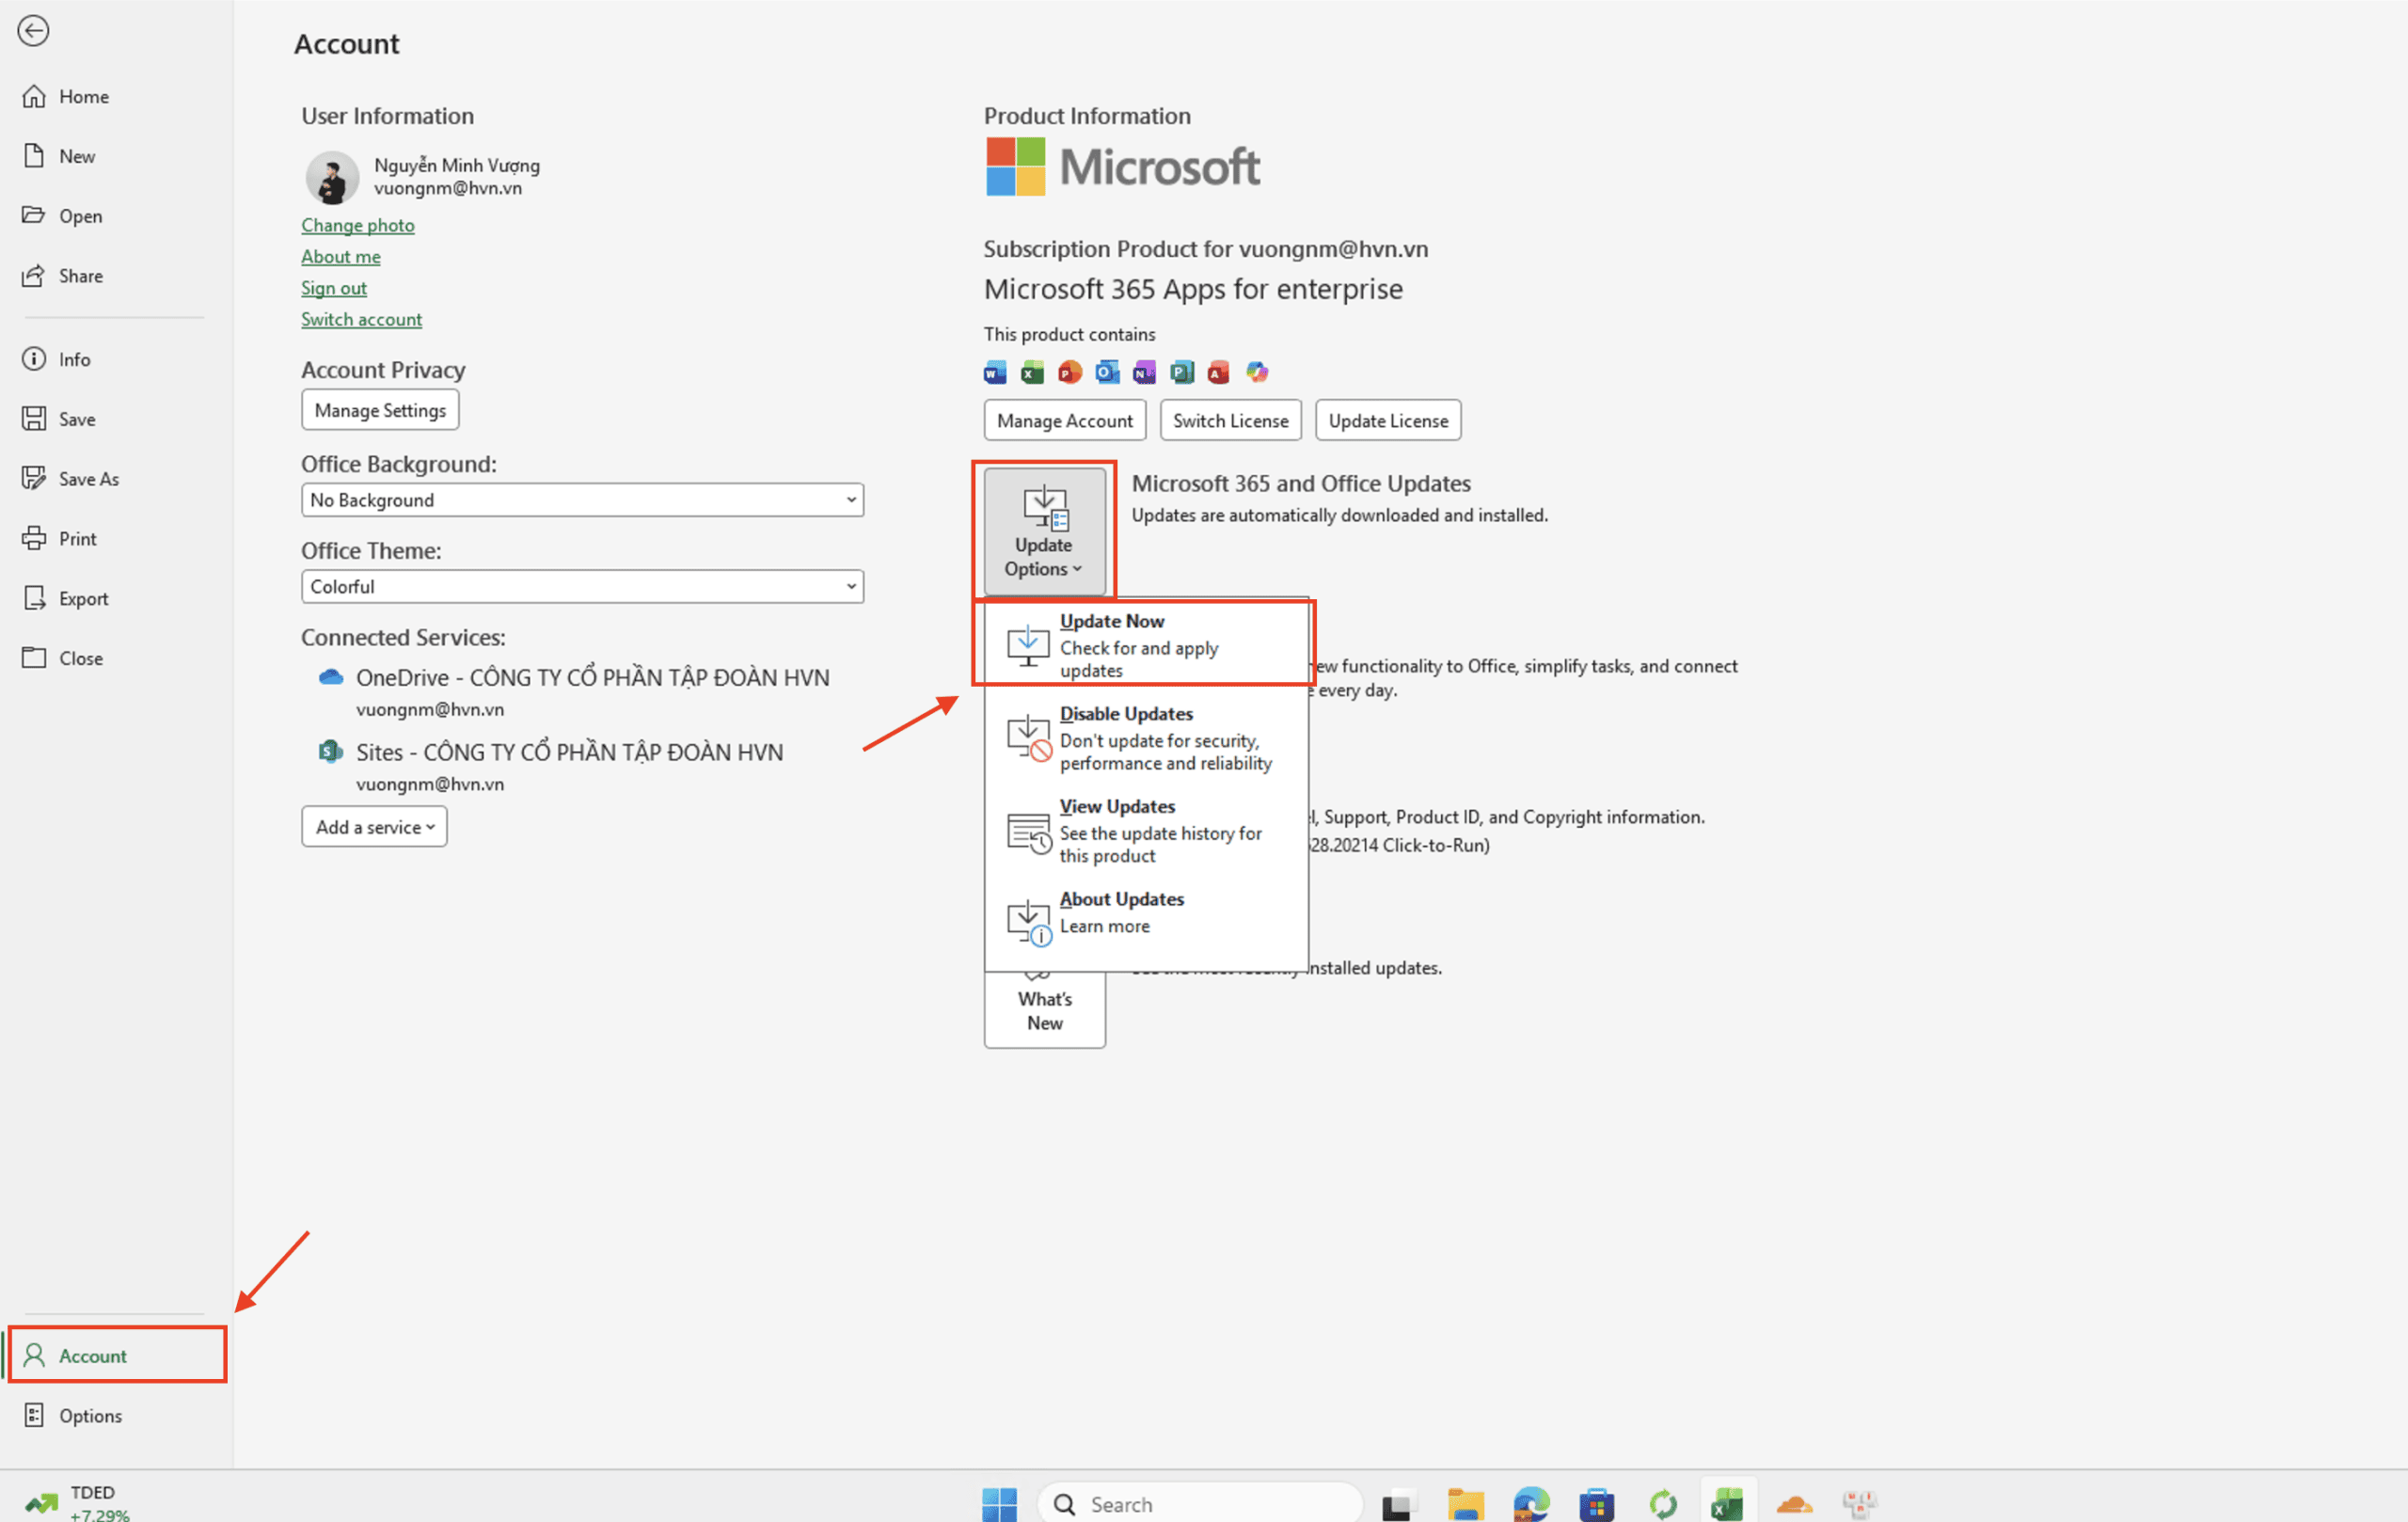
Task: Collapse the Update Options dropdown
Action: 1044,531
